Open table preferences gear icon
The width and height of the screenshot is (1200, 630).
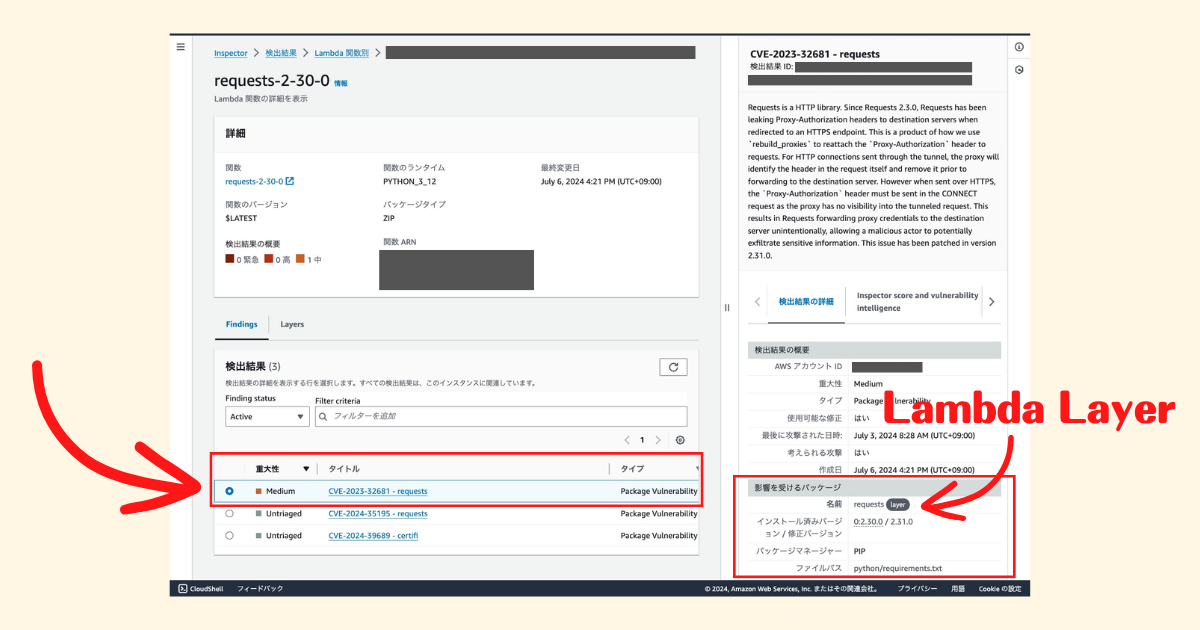680,440
